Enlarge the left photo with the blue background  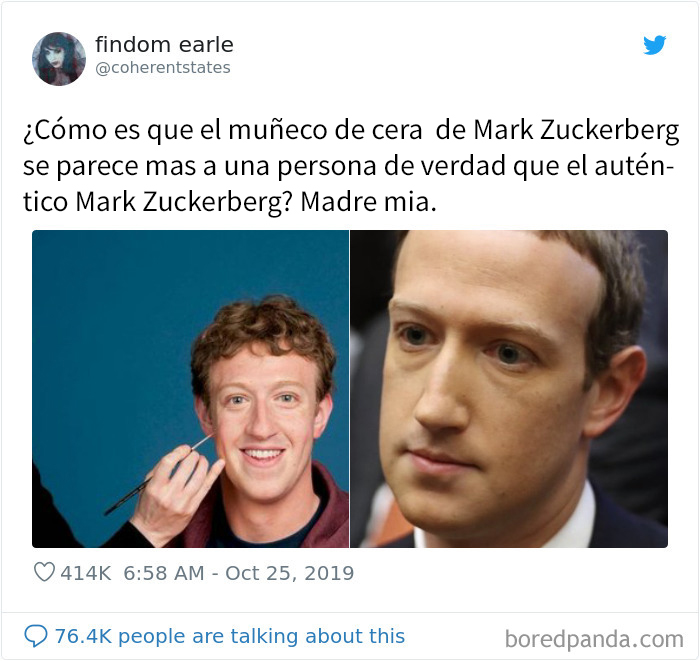(x=191, y=389)
